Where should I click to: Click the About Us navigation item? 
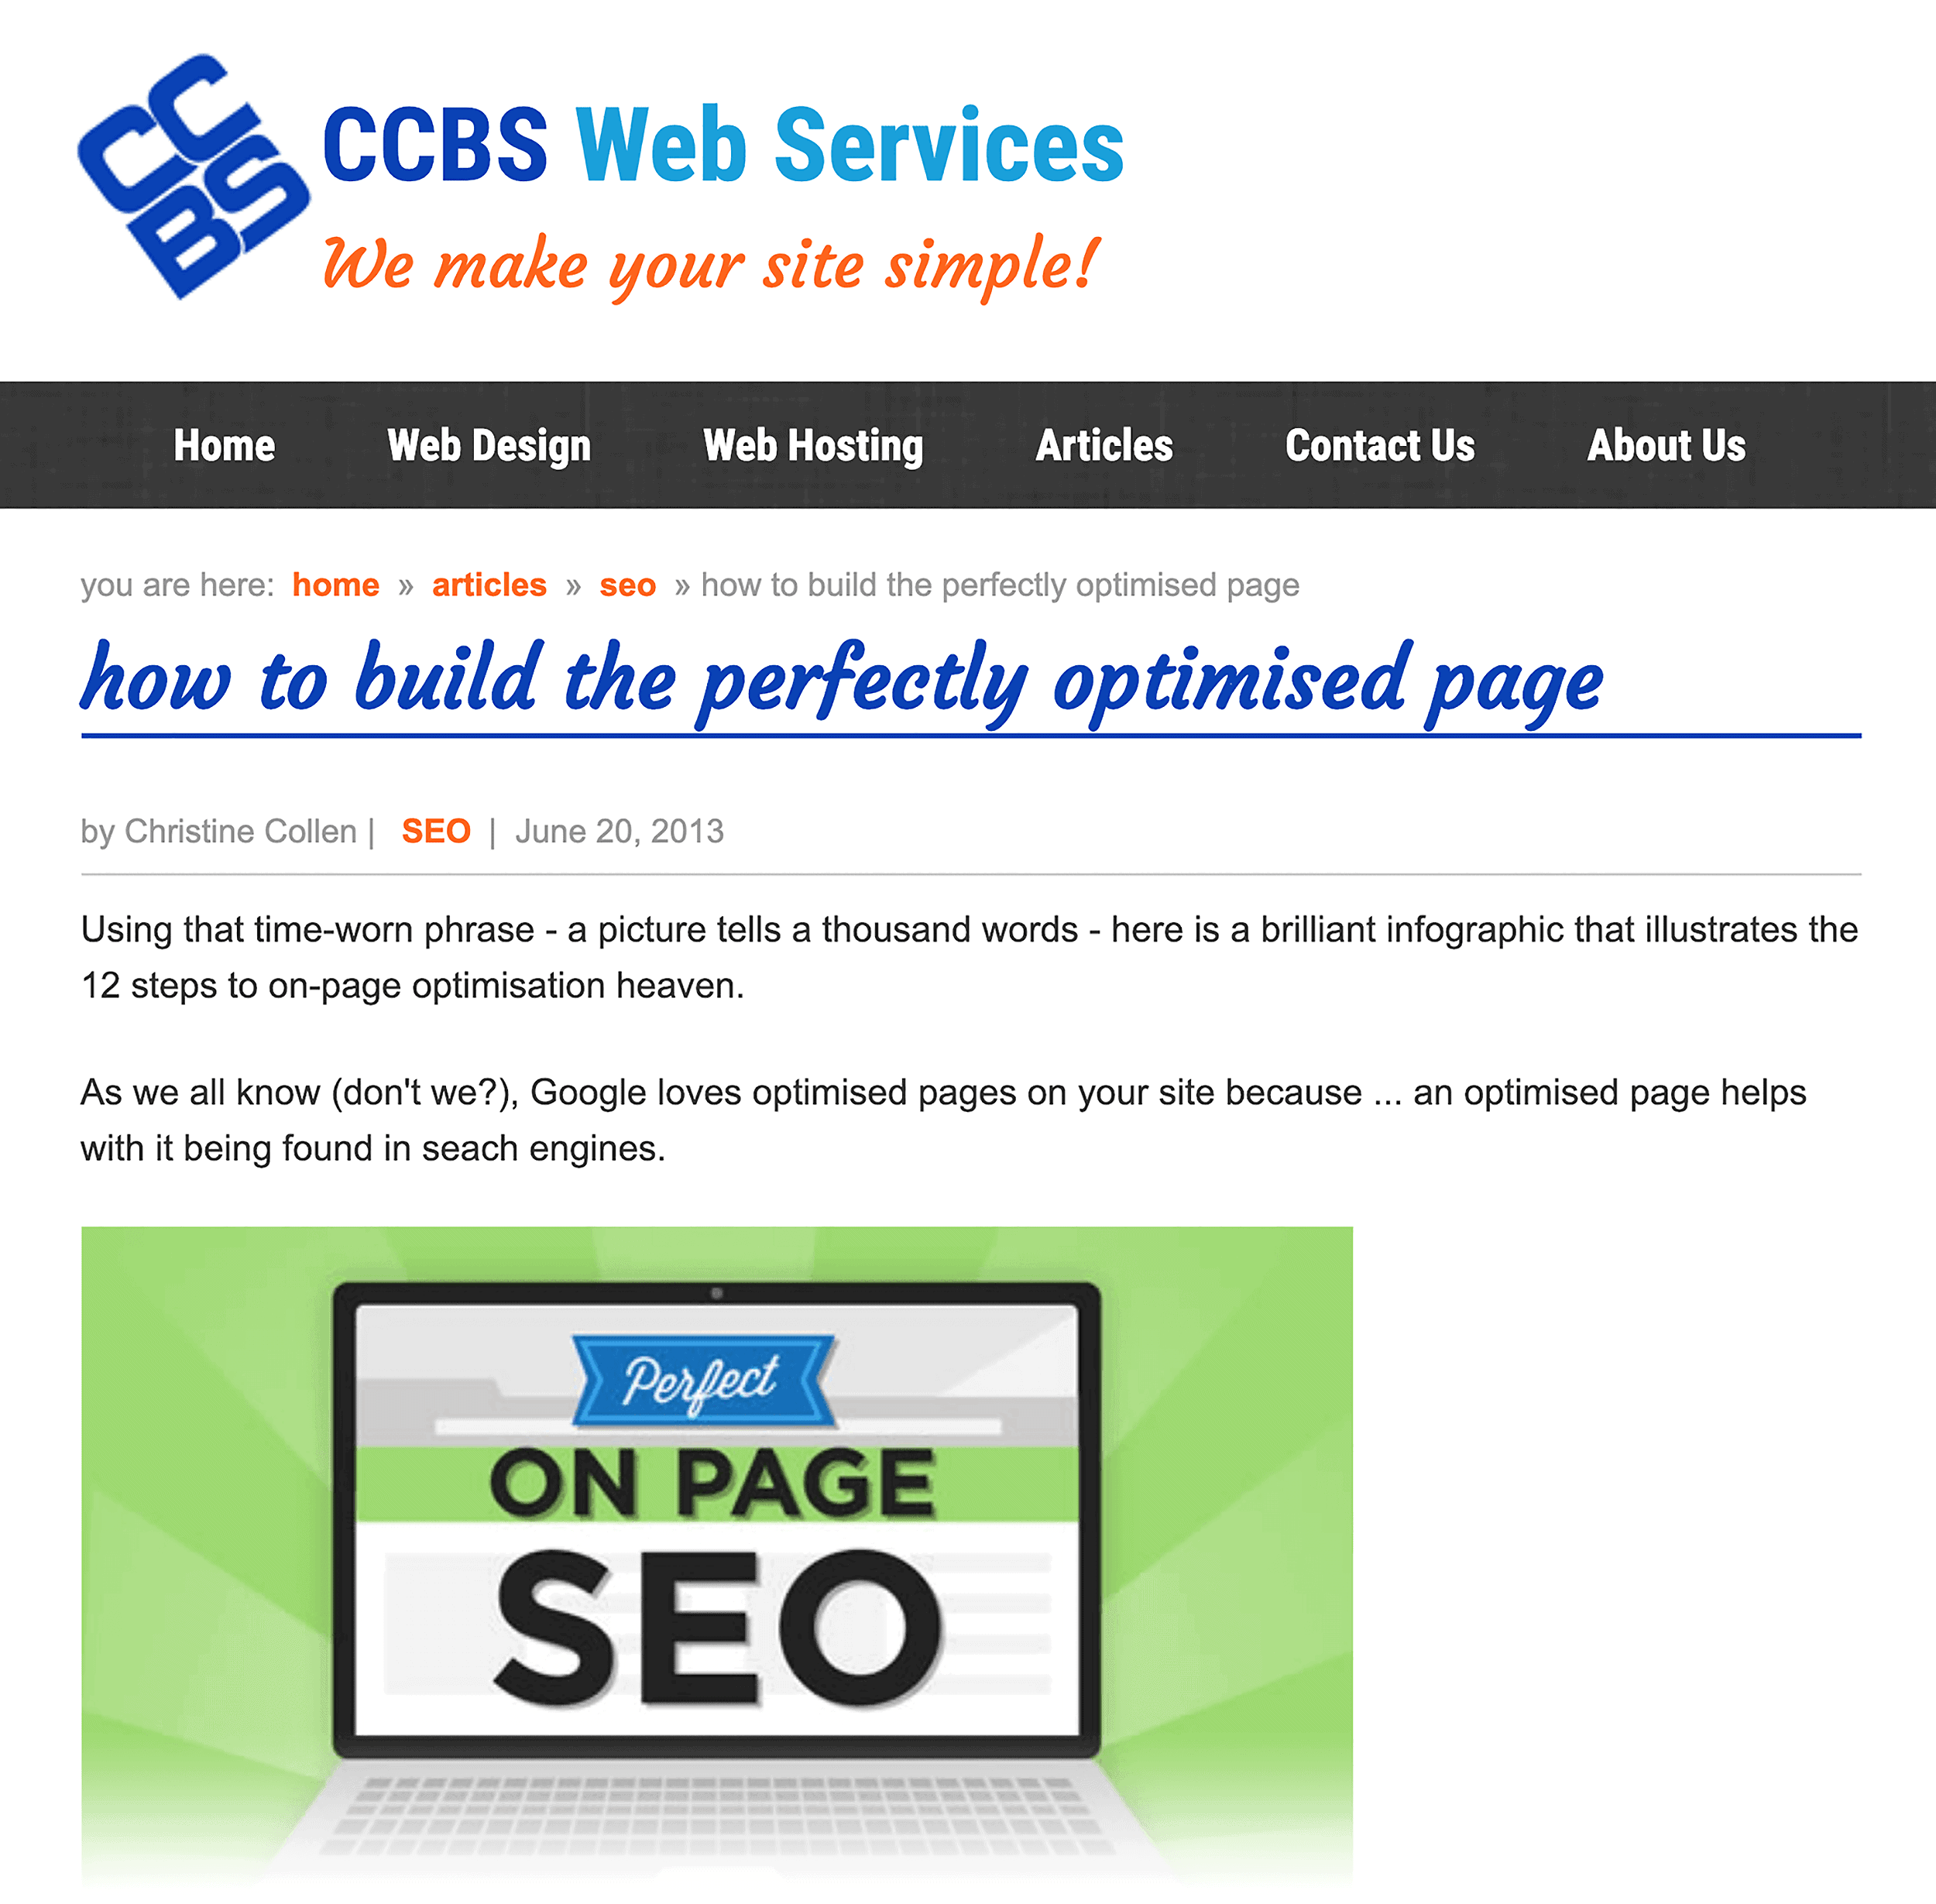pyautogui.click(x=1666, y=444)
